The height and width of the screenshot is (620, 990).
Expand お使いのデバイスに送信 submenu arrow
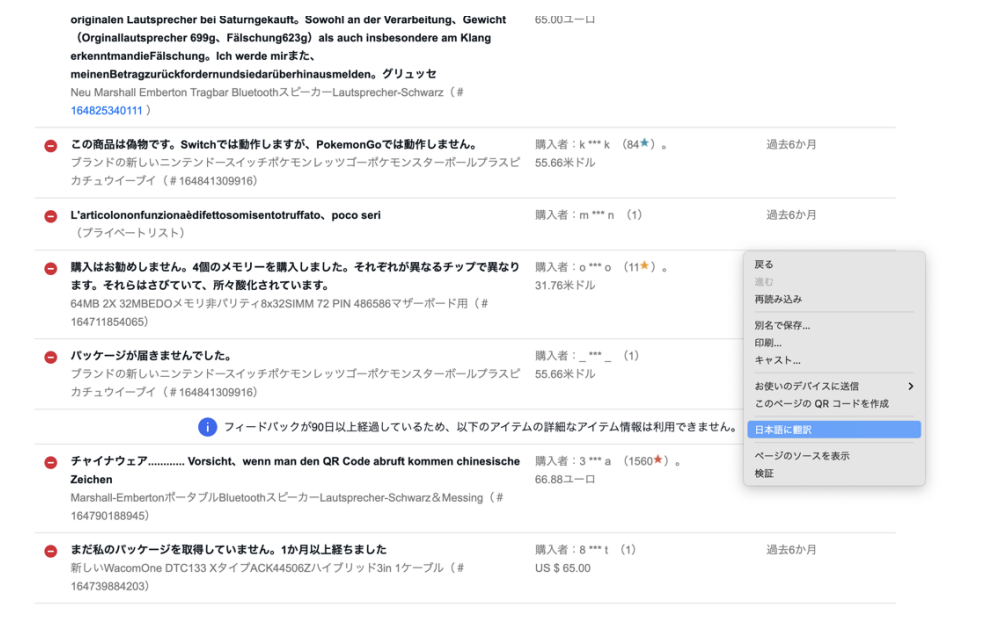point(910,386)
